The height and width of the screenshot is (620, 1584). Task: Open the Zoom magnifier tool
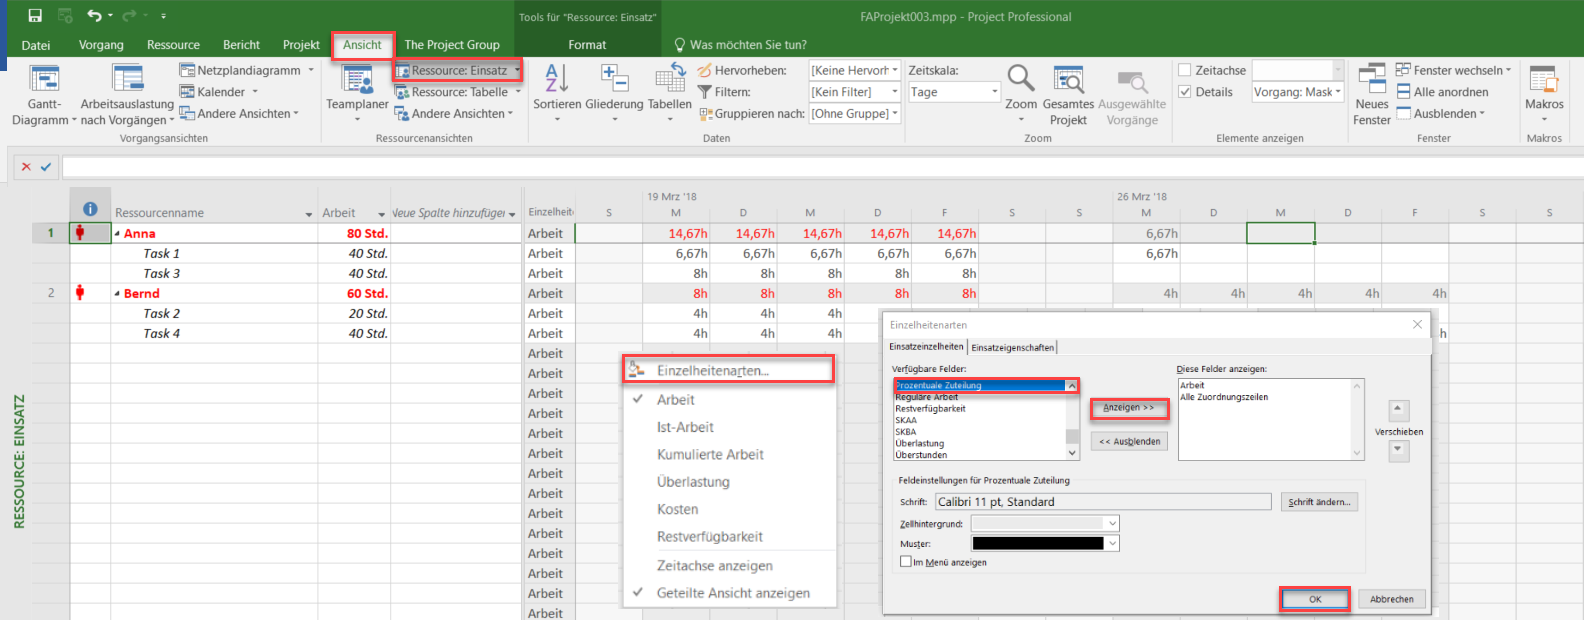coord(1020,79)
